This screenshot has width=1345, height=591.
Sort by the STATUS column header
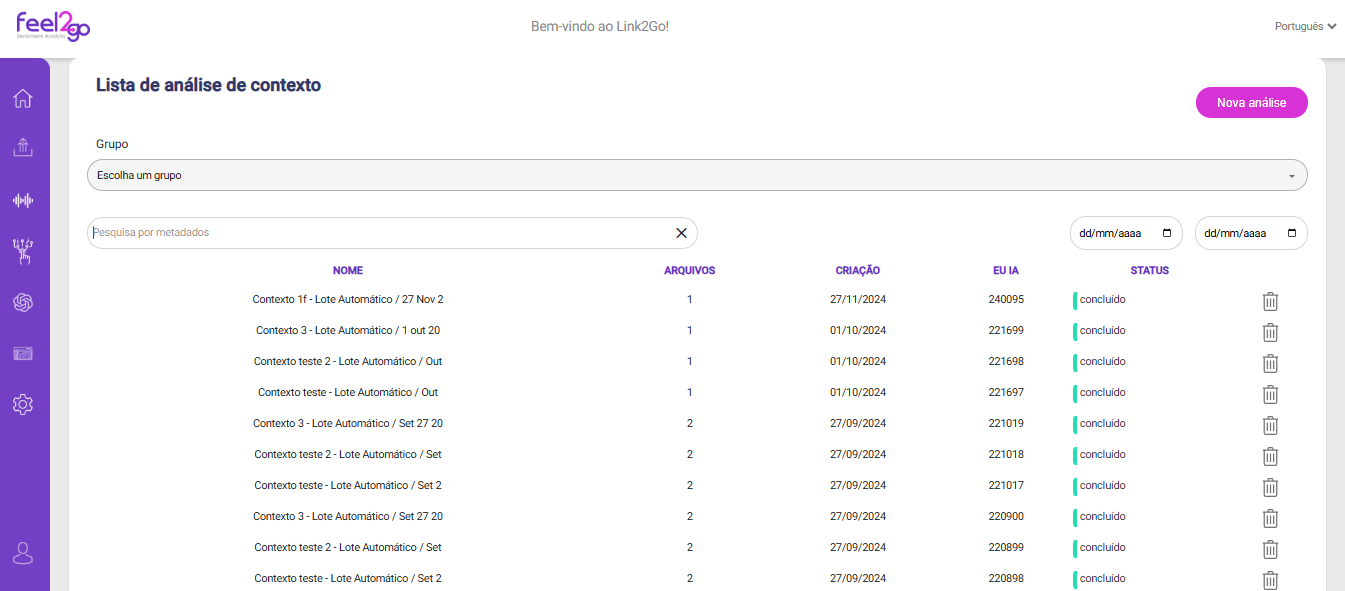pos(1150,270)
